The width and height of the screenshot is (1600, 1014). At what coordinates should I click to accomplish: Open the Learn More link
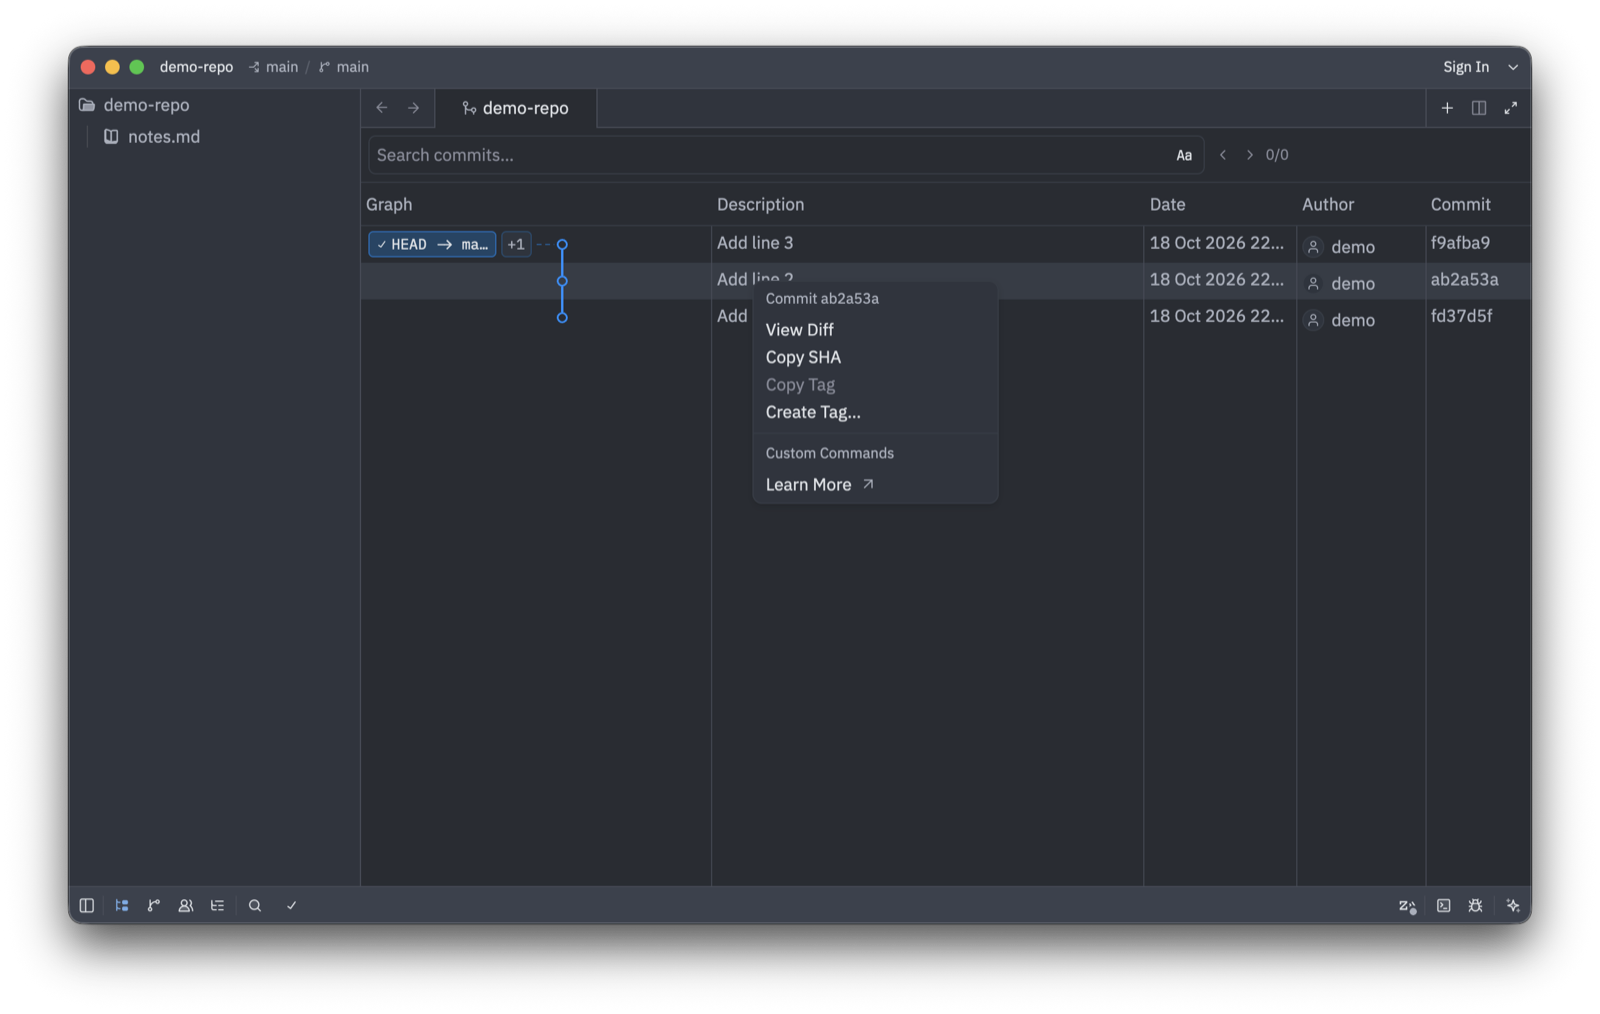875,485
